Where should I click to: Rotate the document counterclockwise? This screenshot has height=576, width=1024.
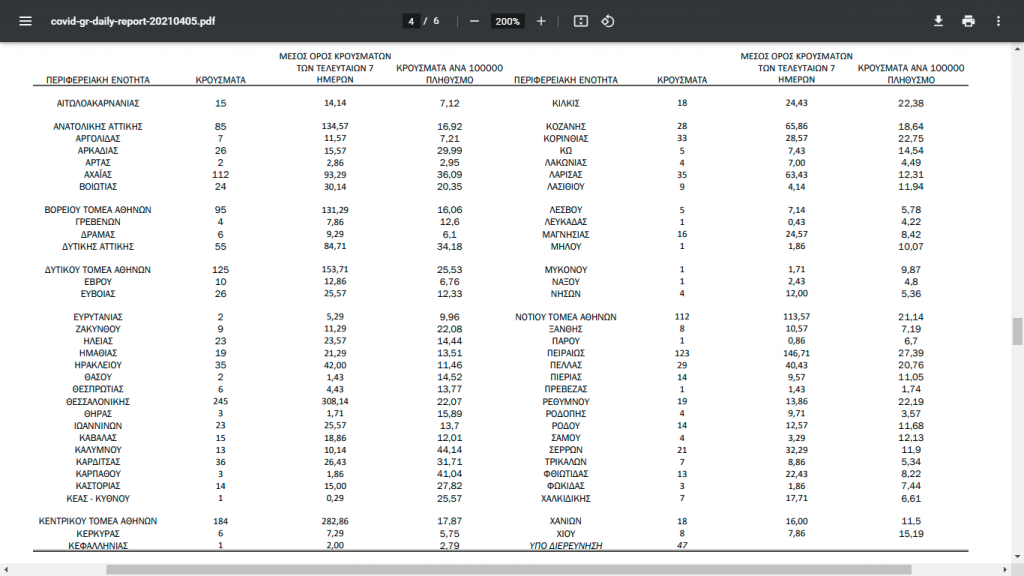608,21
